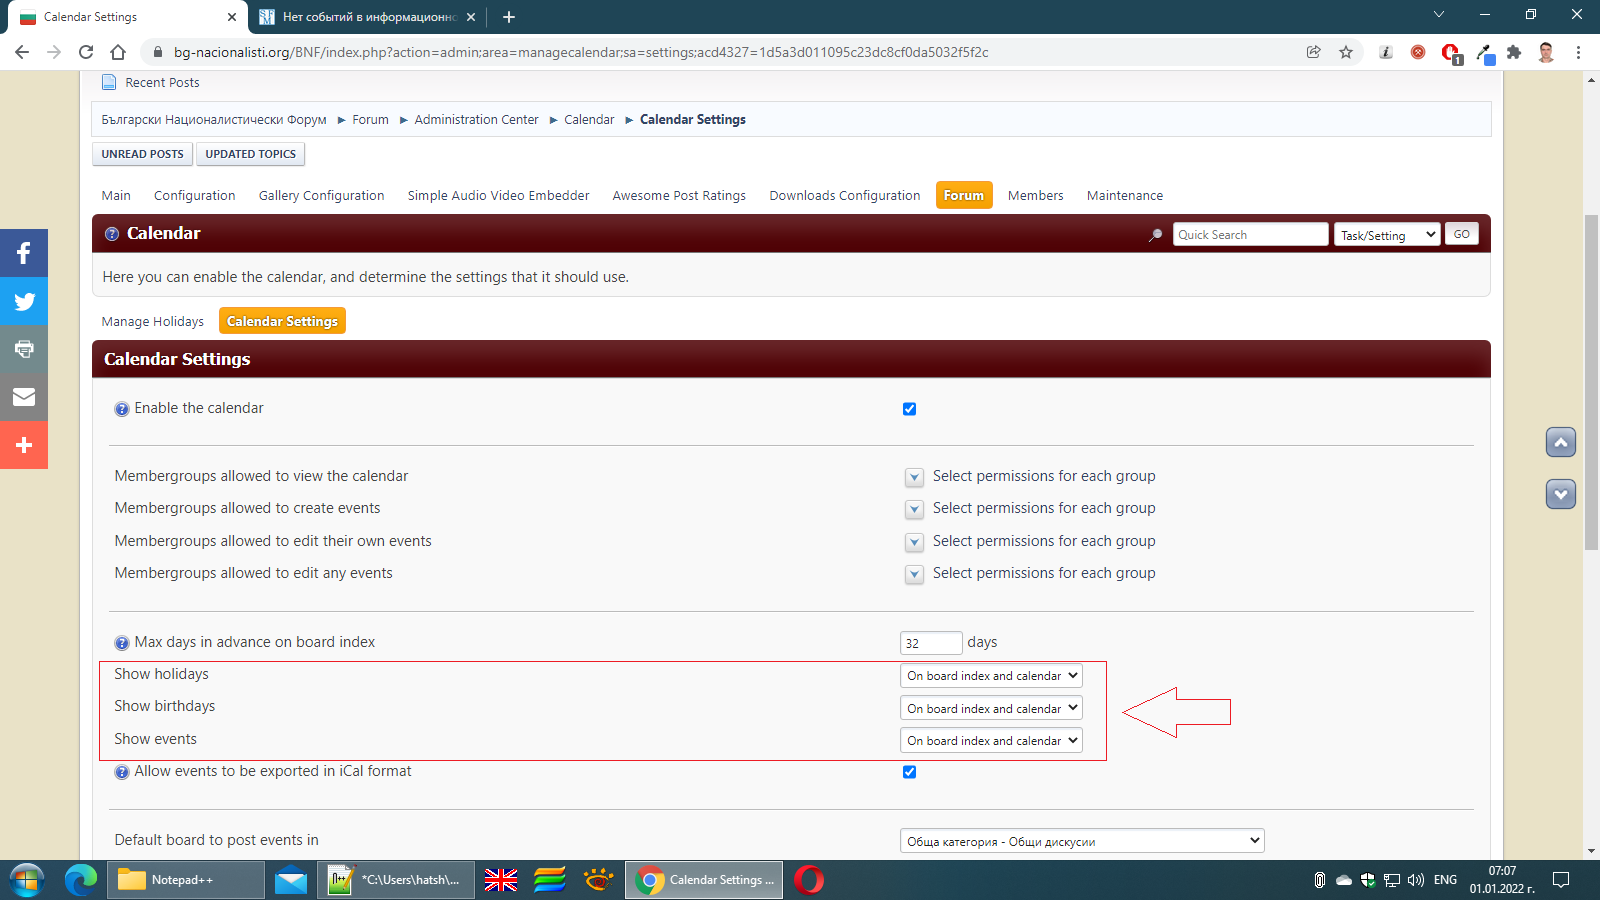
Task: Open new browser tab
Action: tap(509, 17)
